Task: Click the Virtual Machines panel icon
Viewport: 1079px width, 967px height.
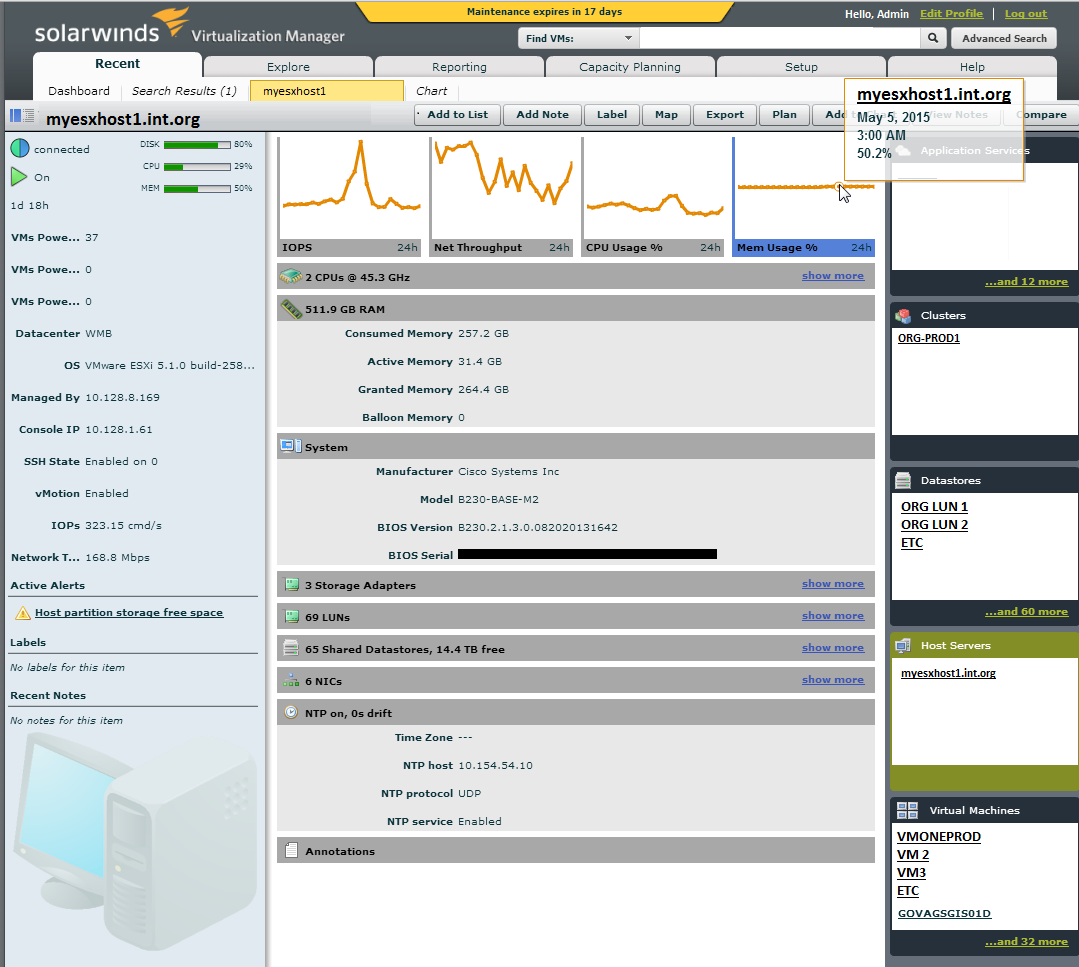Action: coord(908,810)
